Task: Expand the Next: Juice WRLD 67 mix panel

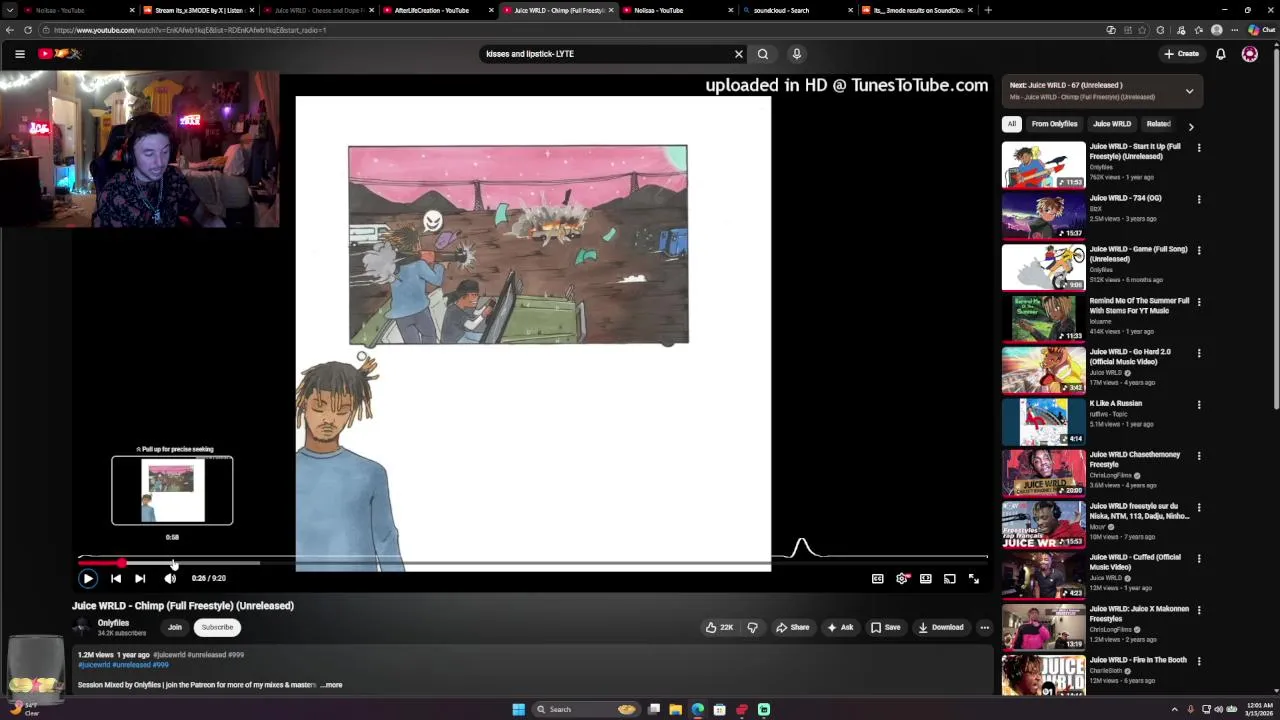Action: pyautogui.click(x=1190, y=91)
